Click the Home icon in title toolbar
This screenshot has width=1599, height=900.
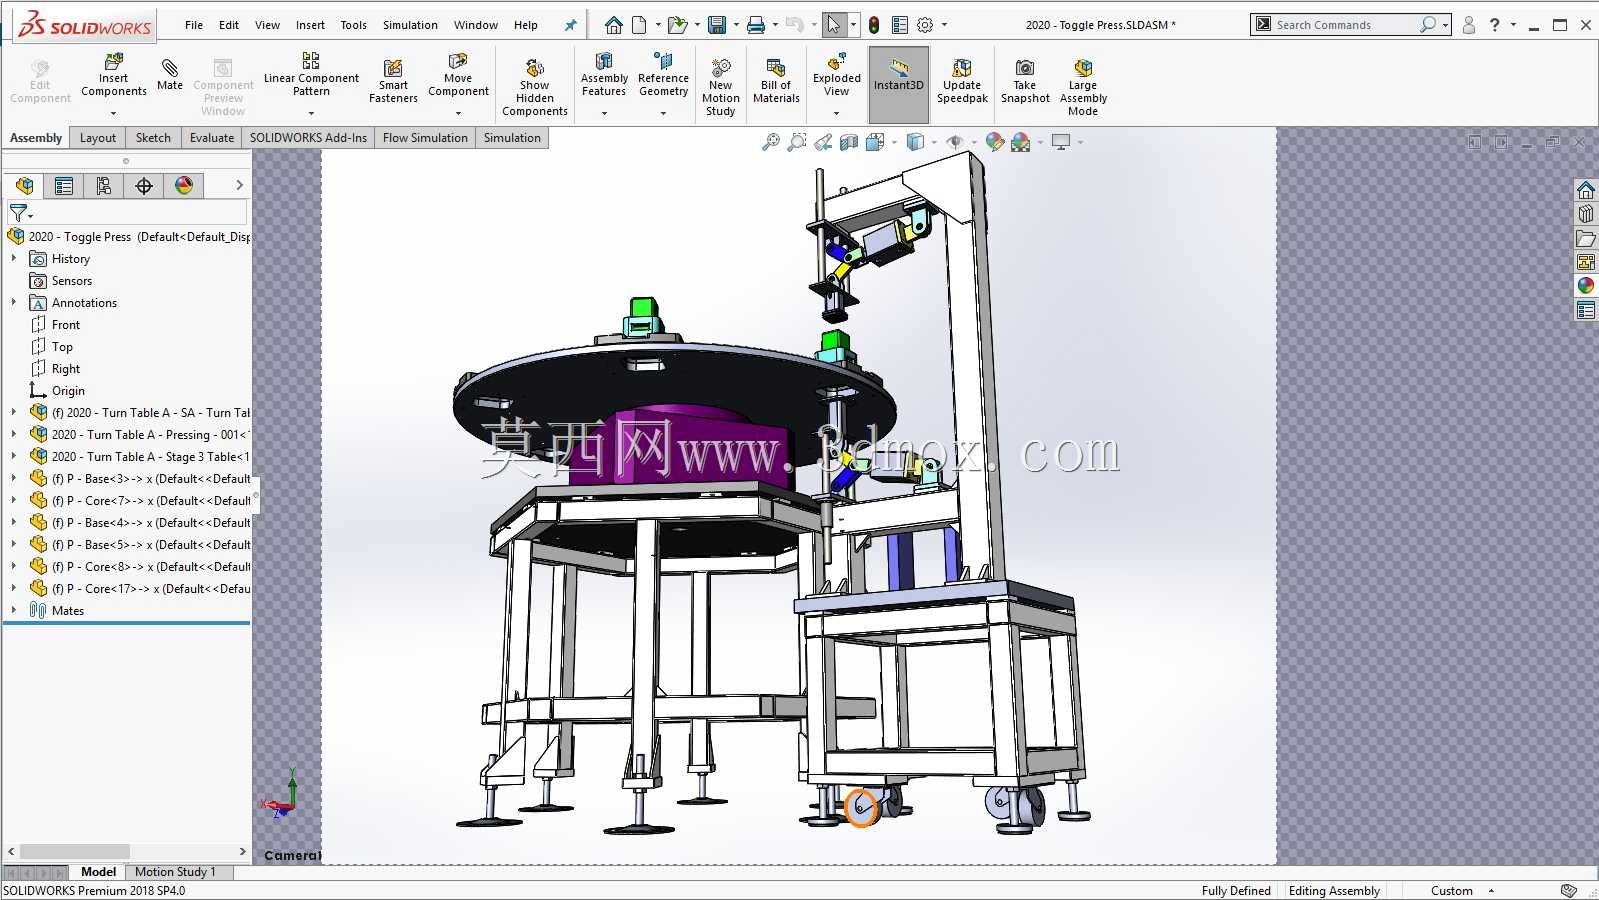pyautogui.click(x=614, y=25)
